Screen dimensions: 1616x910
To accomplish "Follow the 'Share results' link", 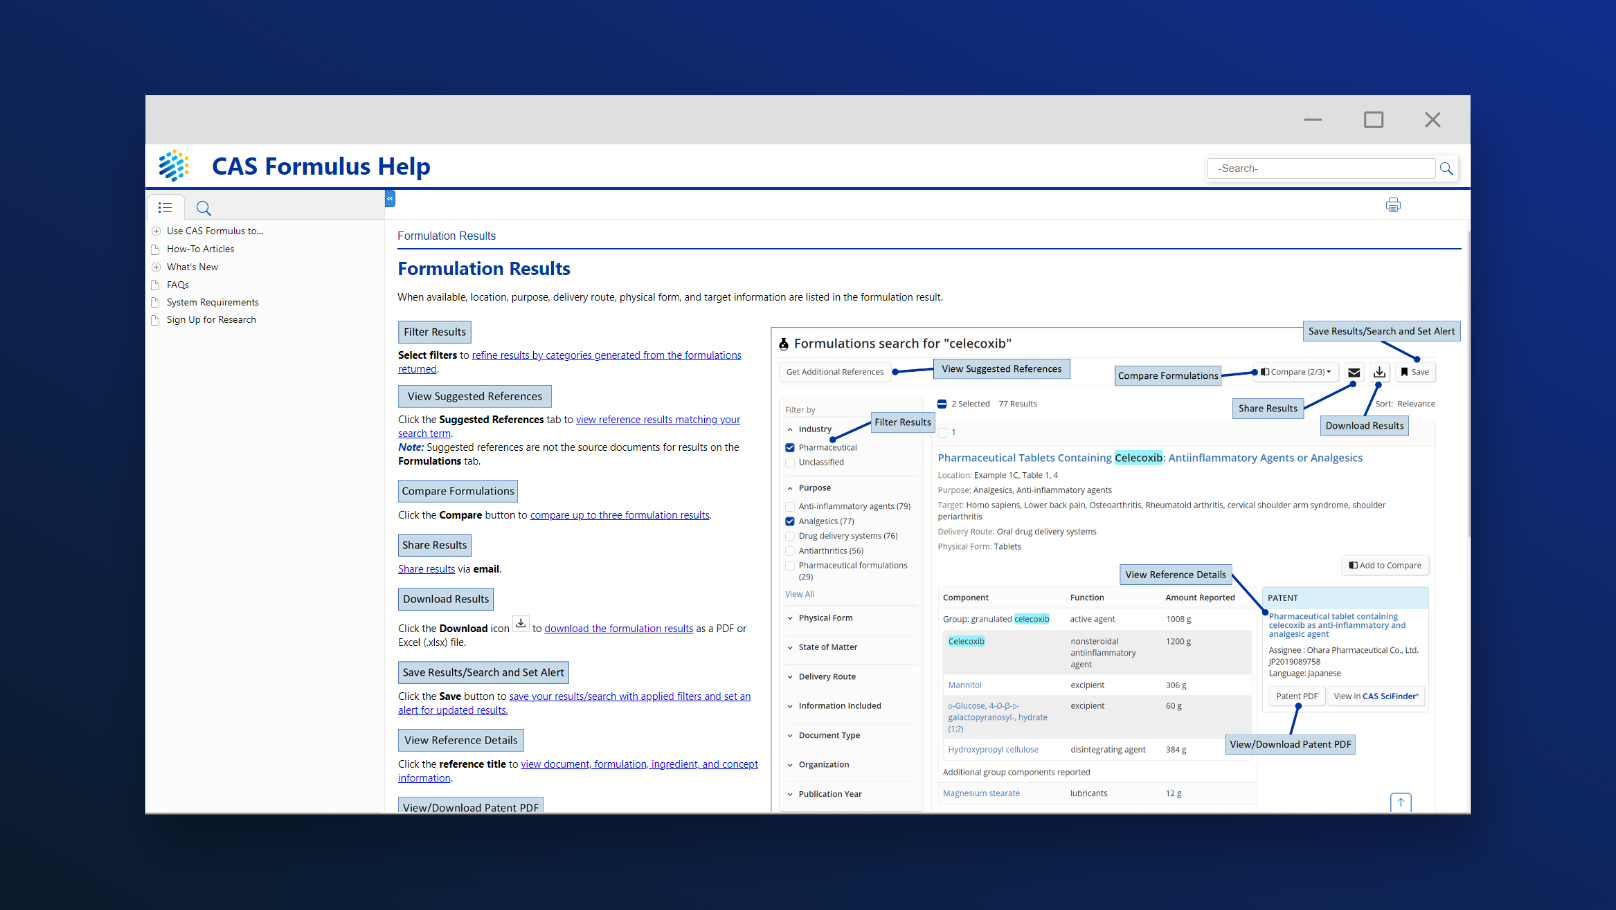I will click(x=426, y=569).
